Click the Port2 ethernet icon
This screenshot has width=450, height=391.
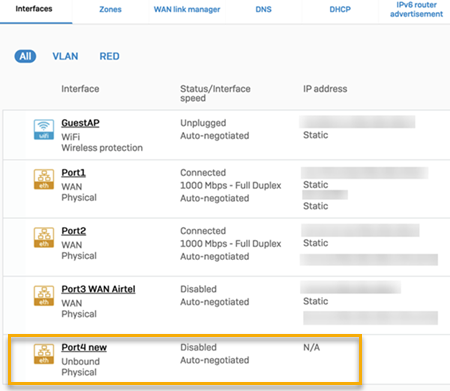click(x=44, y=238)
